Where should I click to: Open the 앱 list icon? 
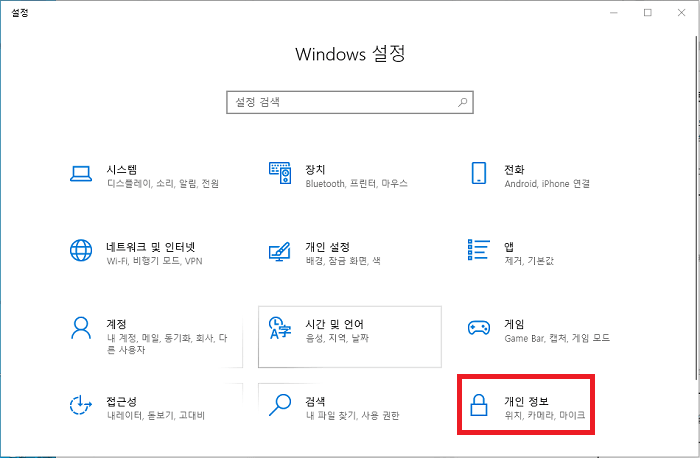pos(479,250)
